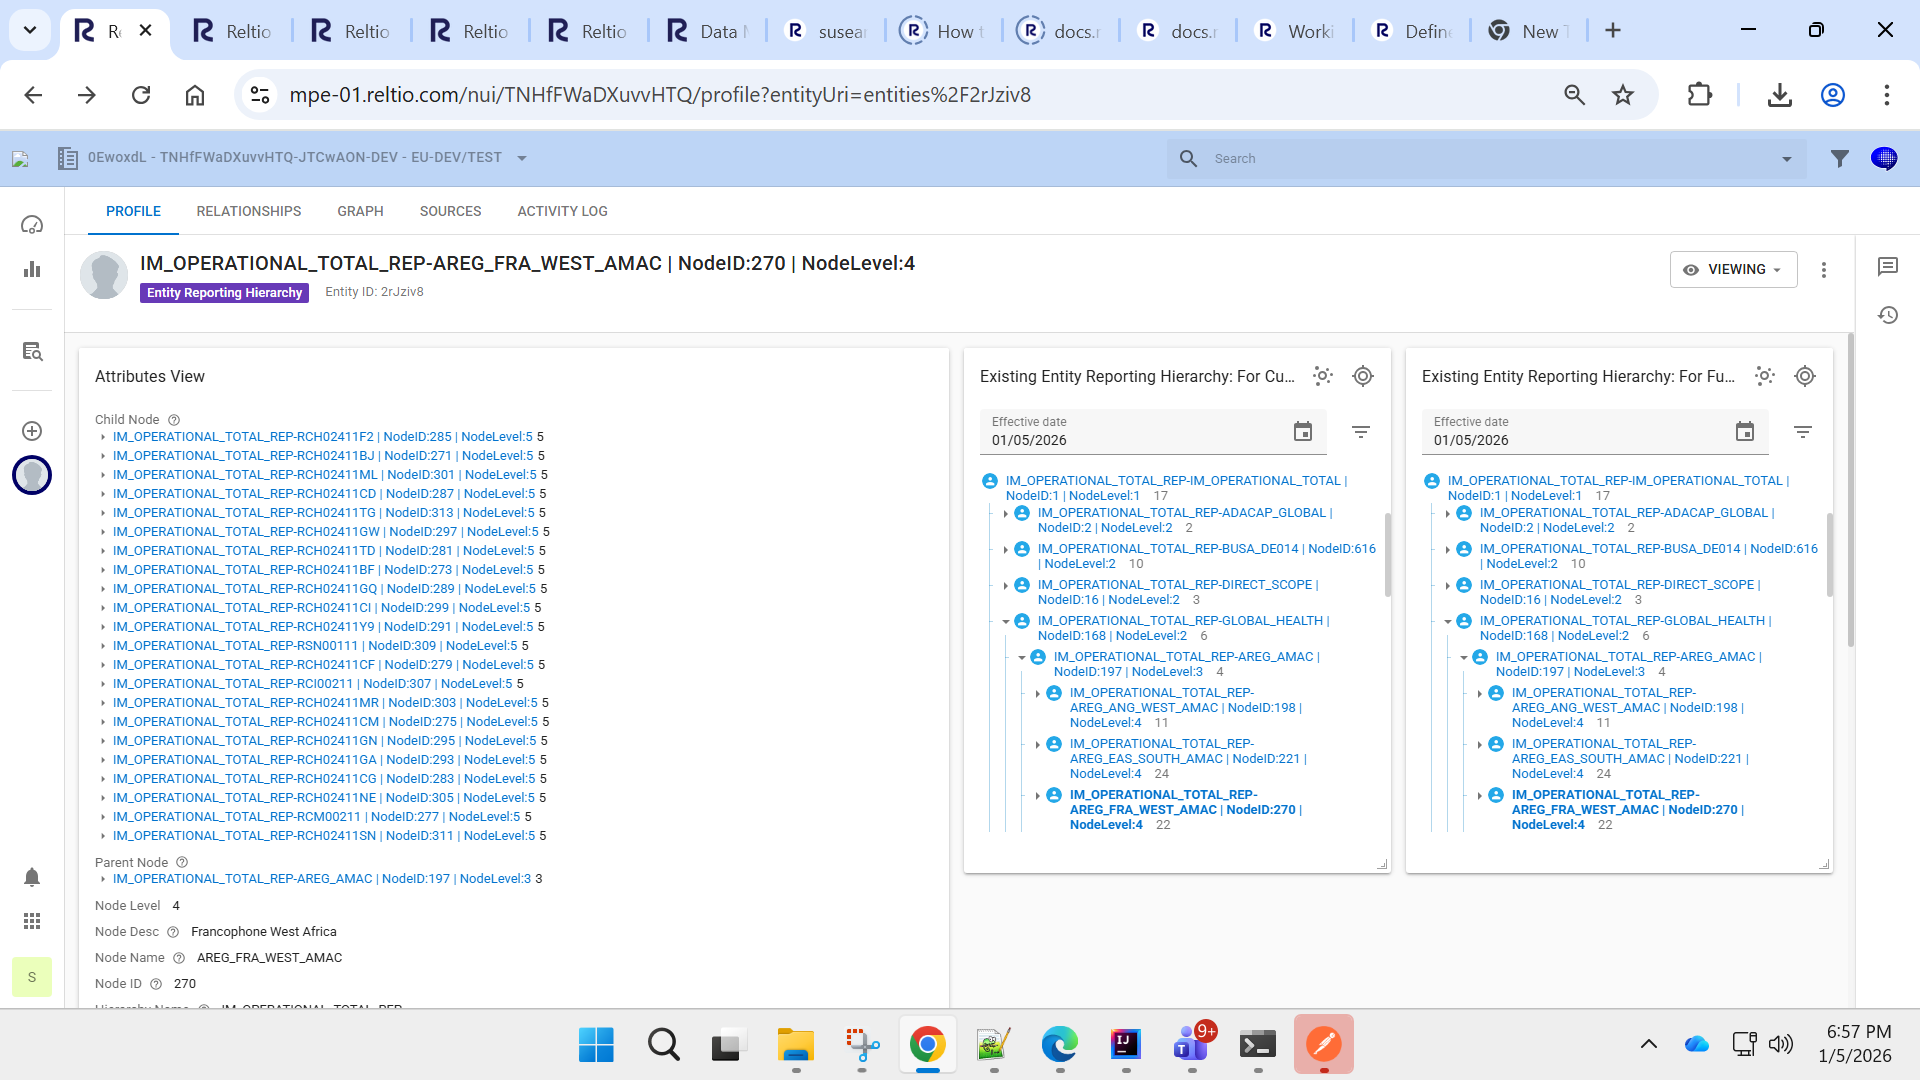Open the comments panel icon

pyautogui.click(x=1888, y=266)
